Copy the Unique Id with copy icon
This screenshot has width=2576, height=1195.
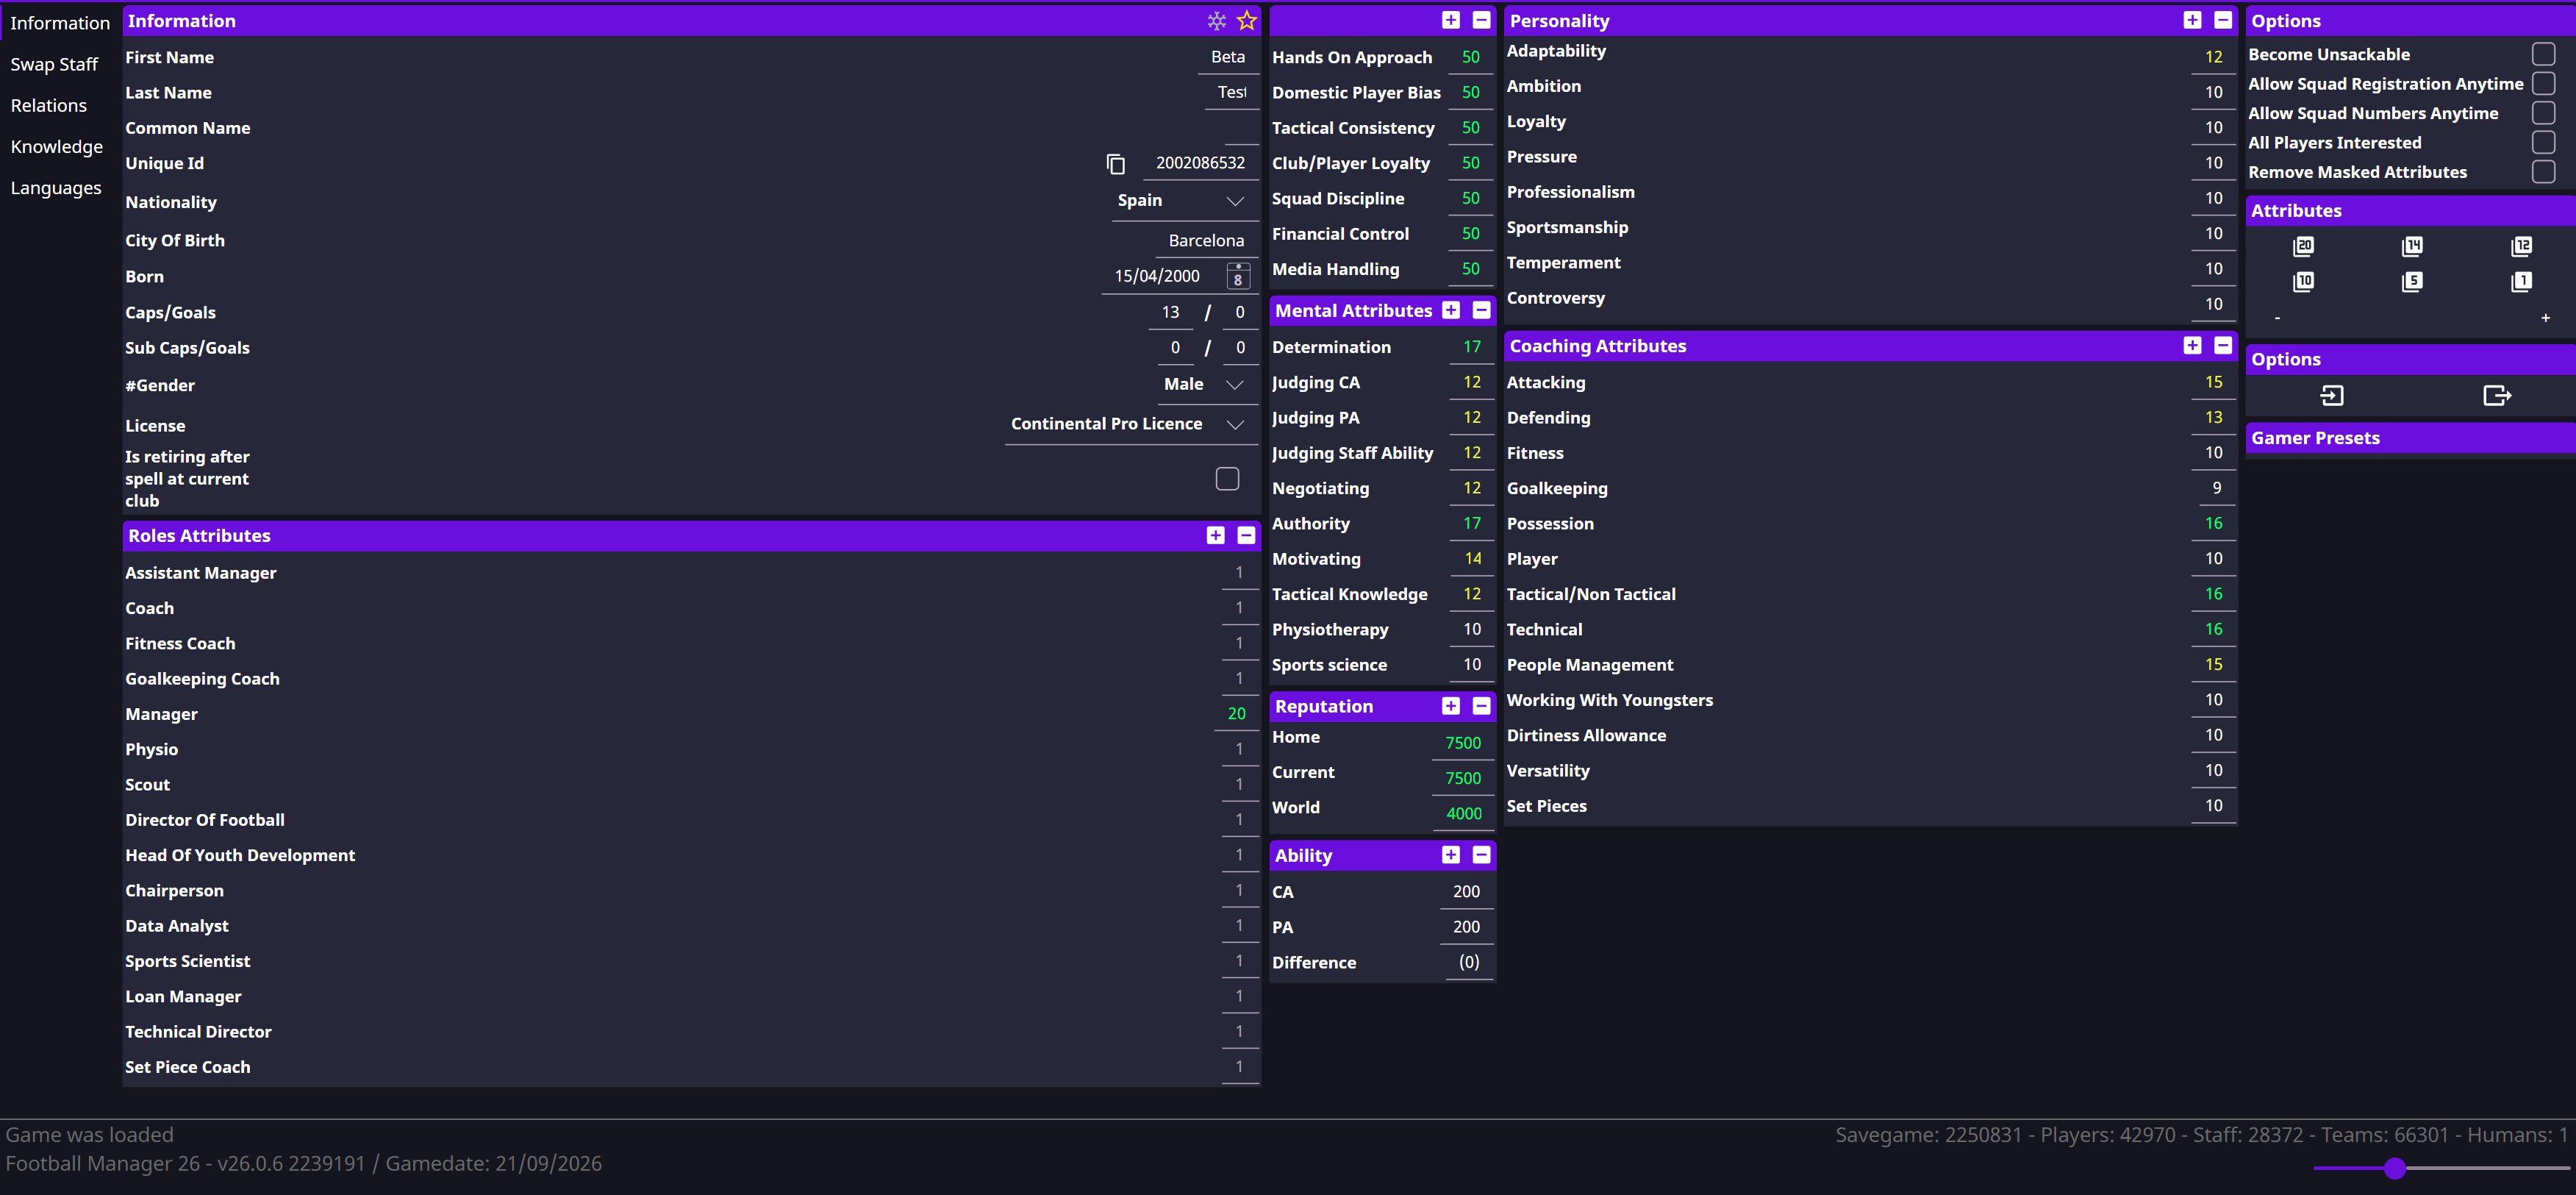pos(1115,164)
